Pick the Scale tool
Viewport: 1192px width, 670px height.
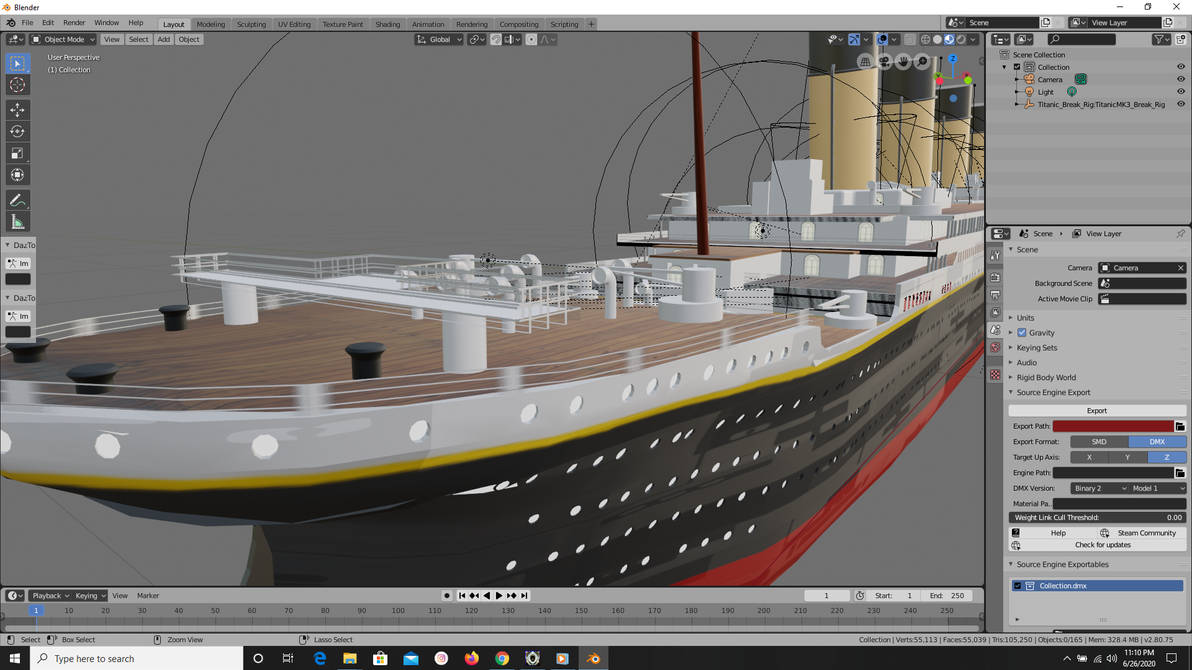point(17,153)
